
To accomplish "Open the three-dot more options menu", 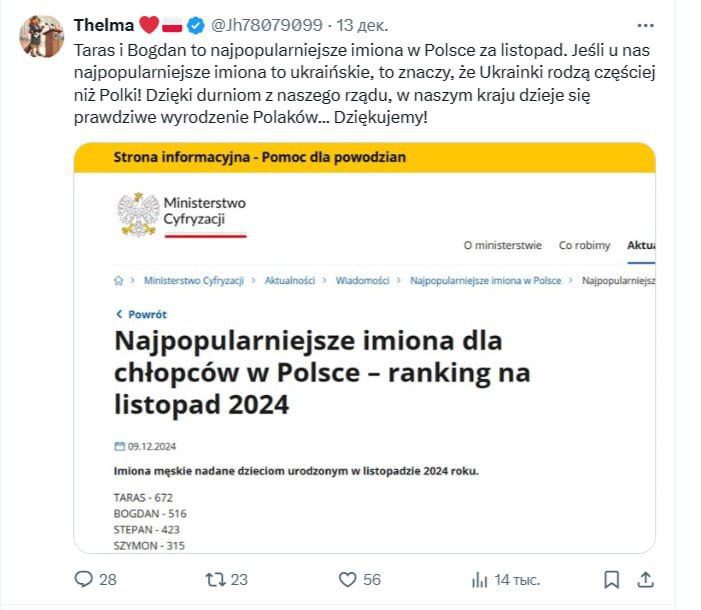I will (x=645, y=24).
